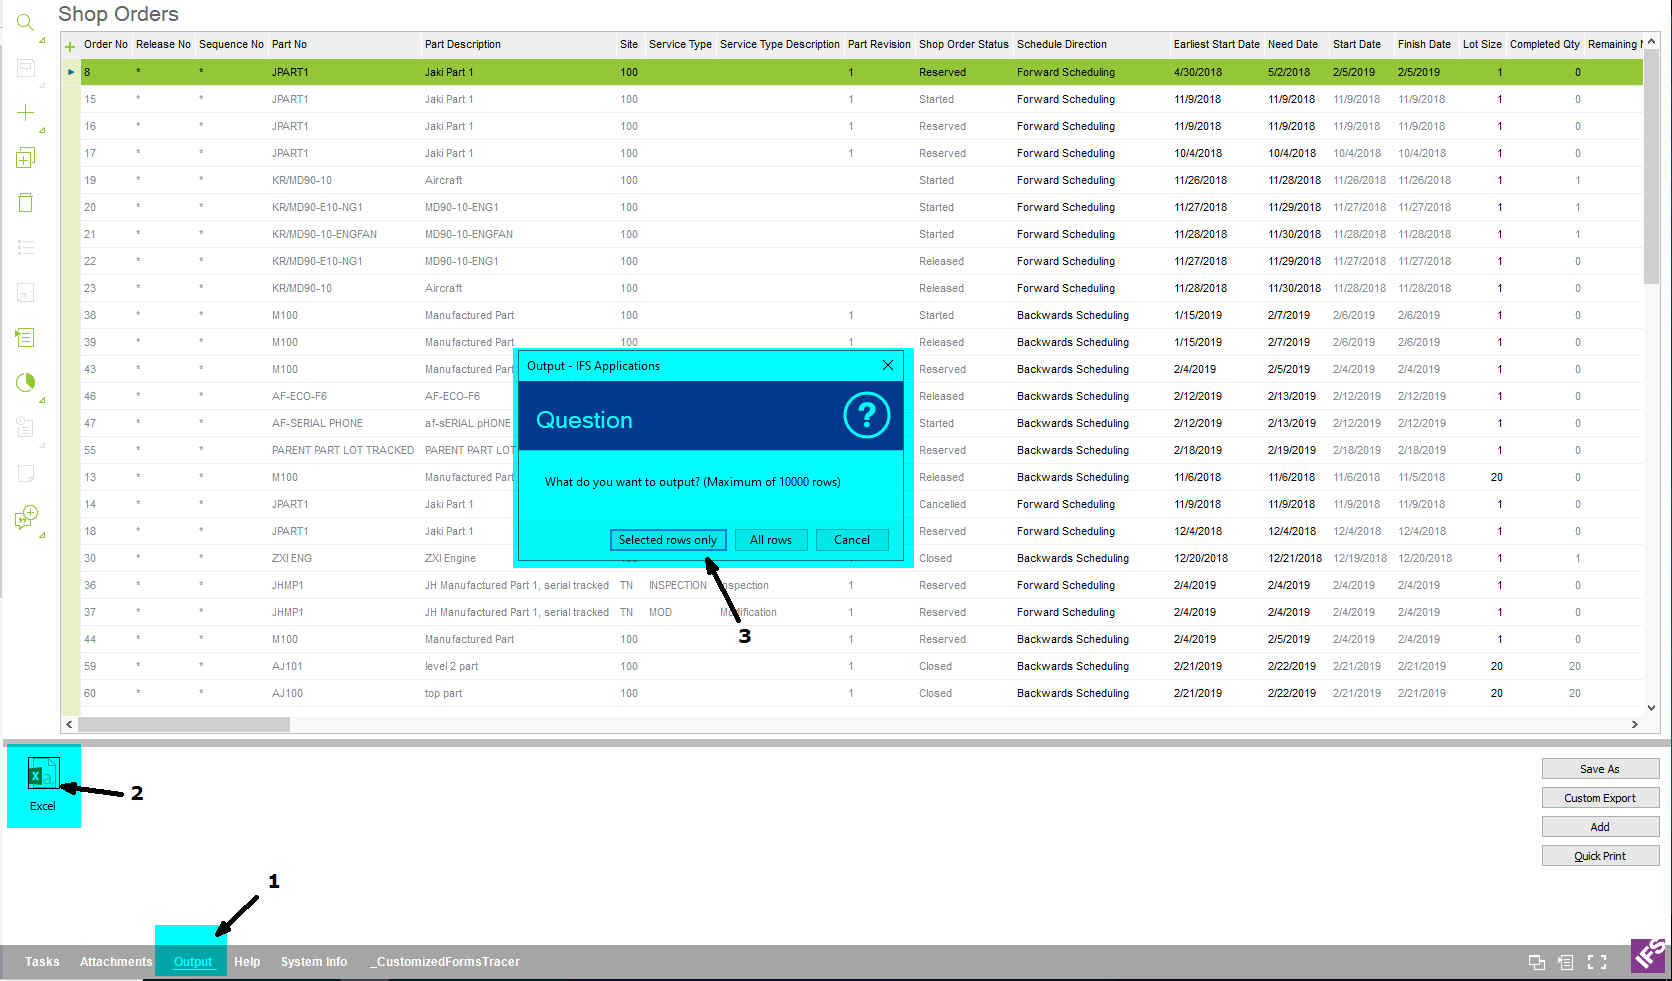Click the question mark icon in dialog

(866, 415)
